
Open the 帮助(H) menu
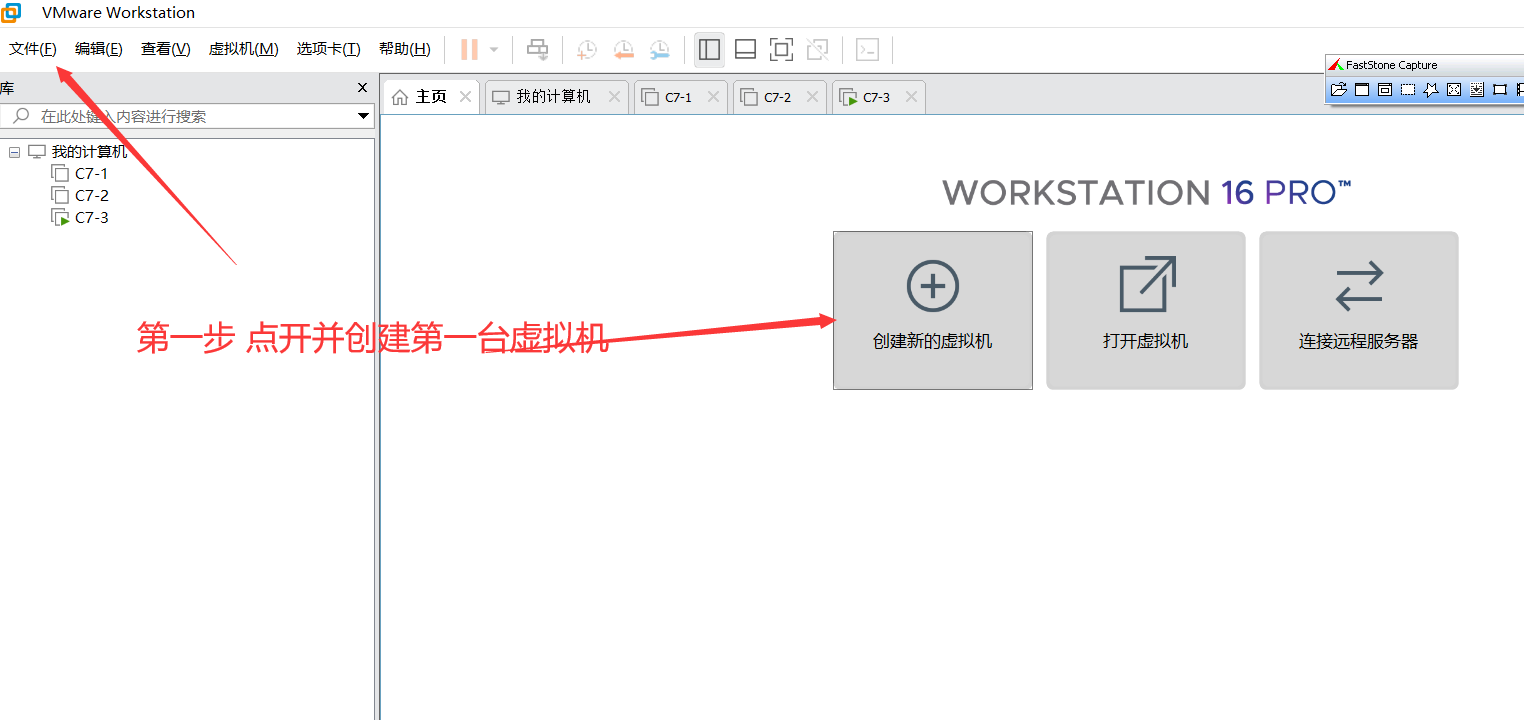tap(405, 49)
